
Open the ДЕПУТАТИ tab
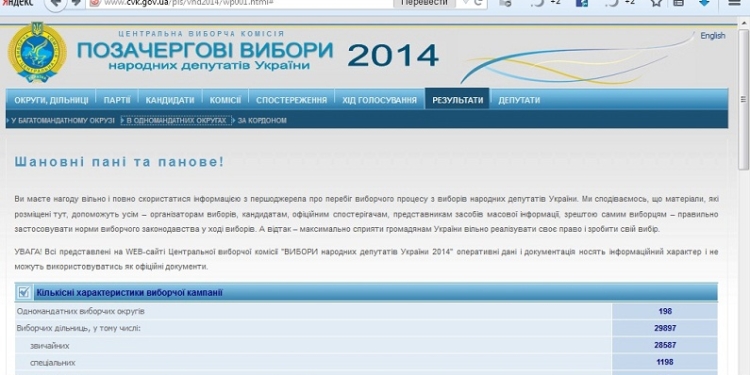pyautogui.click(x=519, y=100)
